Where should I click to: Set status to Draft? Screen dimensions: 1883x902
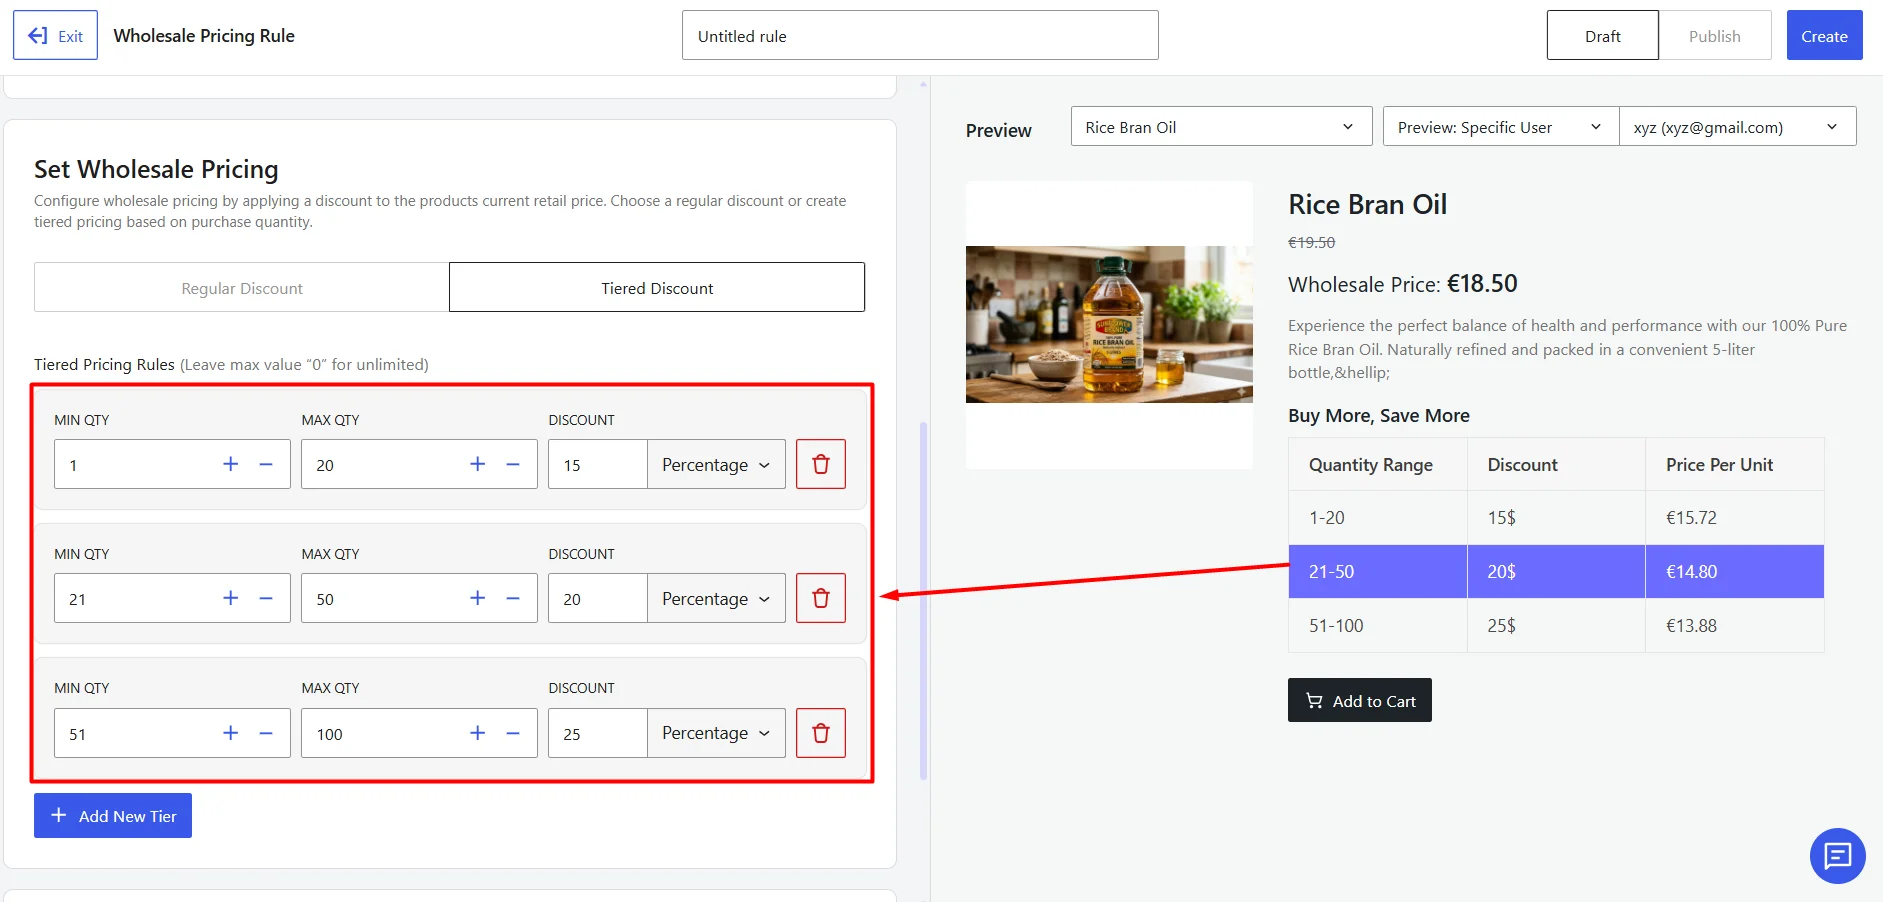(1602, 36)
